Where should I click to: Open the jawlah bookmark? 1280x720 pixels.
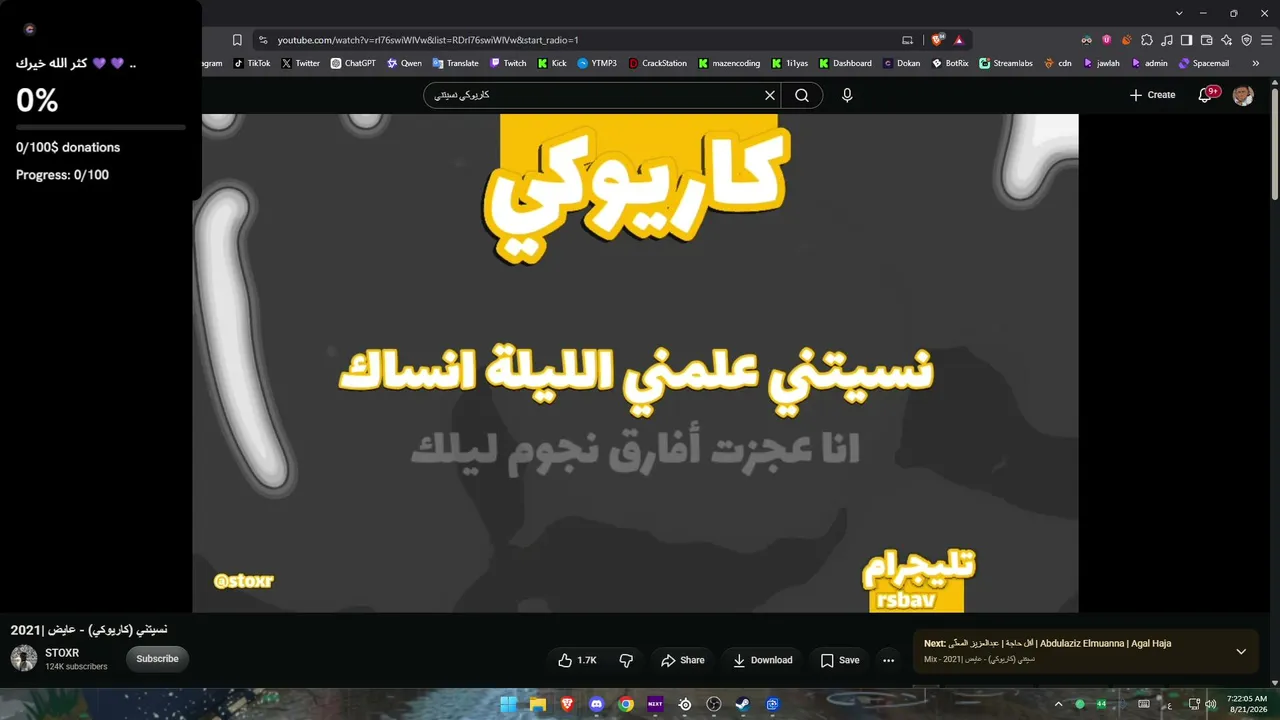[1102, 63]
